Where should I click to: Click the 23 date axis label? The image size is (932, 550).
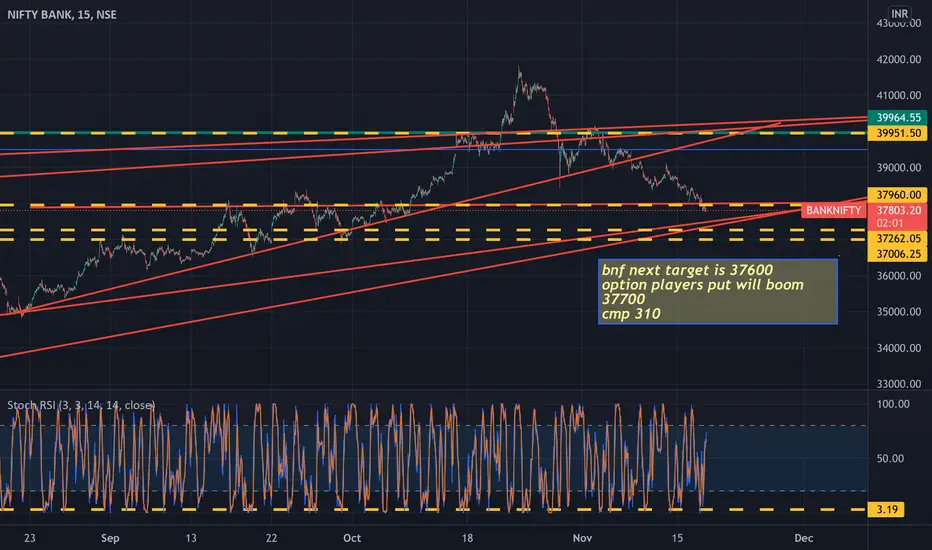click(x=30, y=538)
